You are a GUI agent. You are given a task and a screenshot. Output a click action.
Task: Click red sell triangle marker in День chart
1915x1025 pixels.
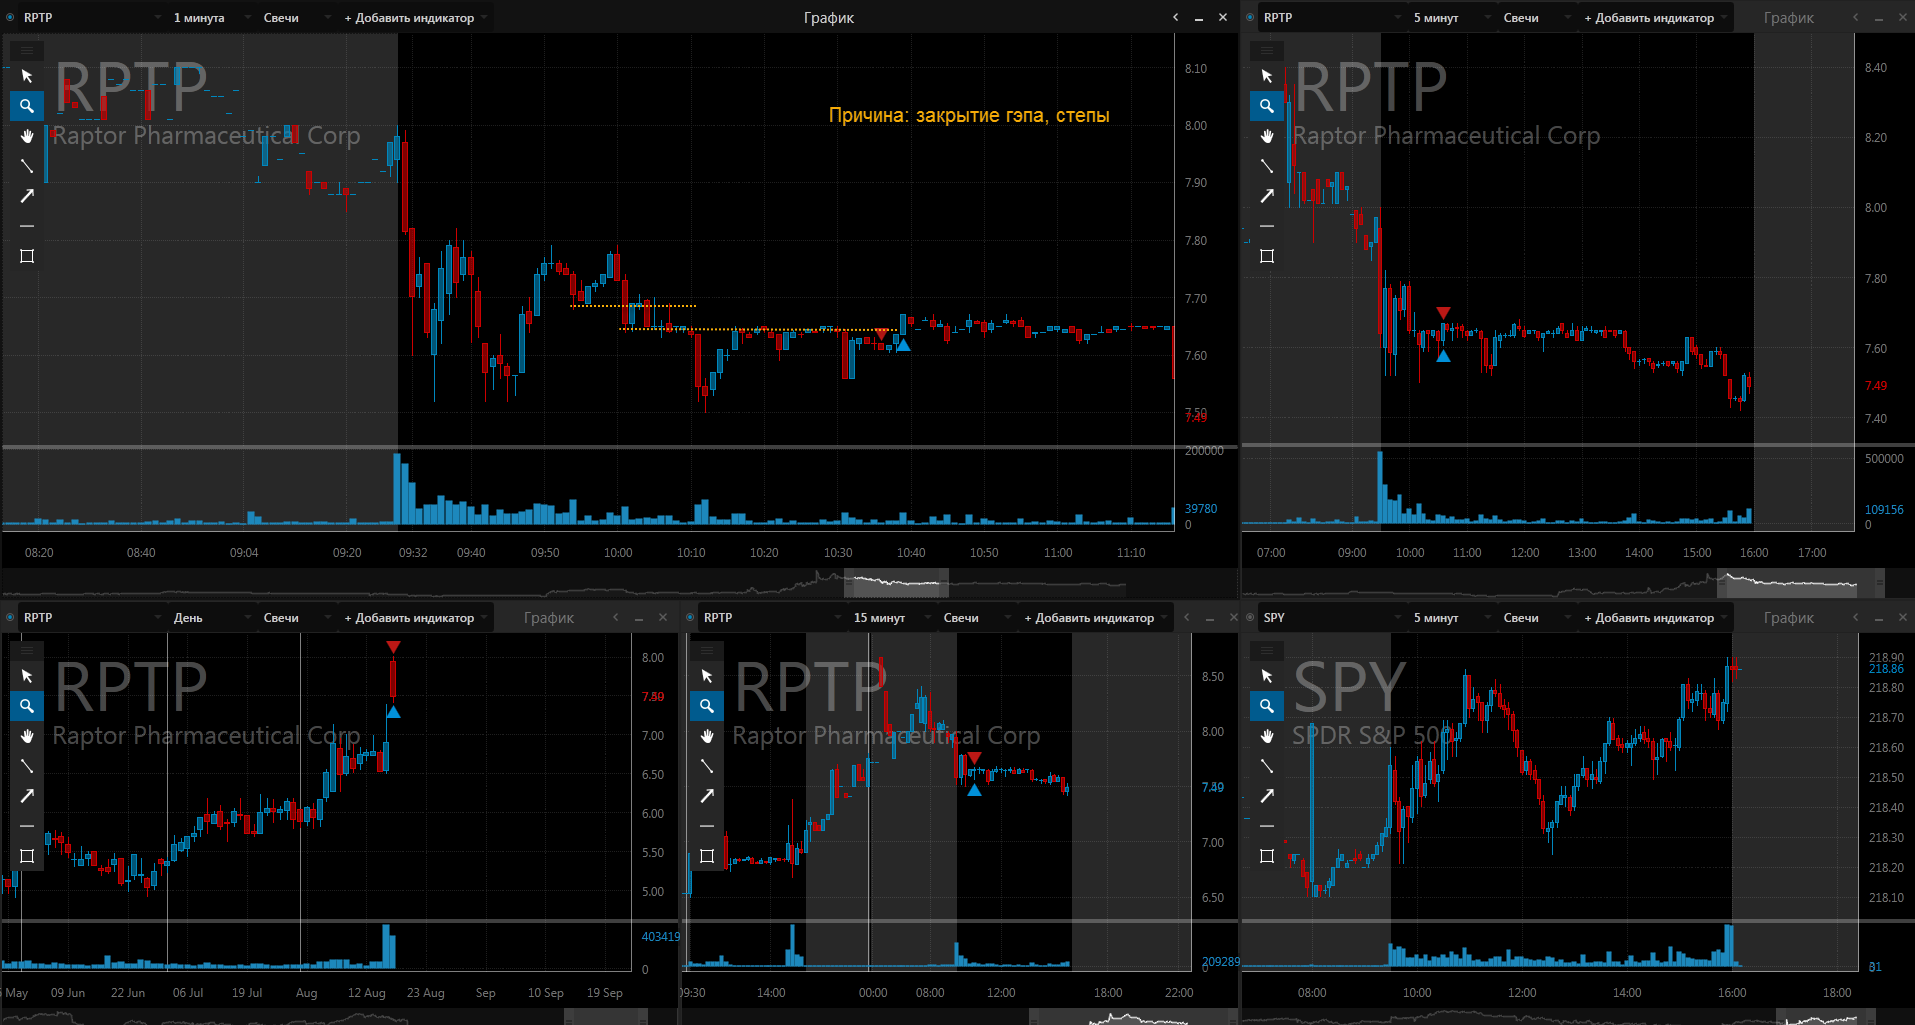click(x=393, y=647)
